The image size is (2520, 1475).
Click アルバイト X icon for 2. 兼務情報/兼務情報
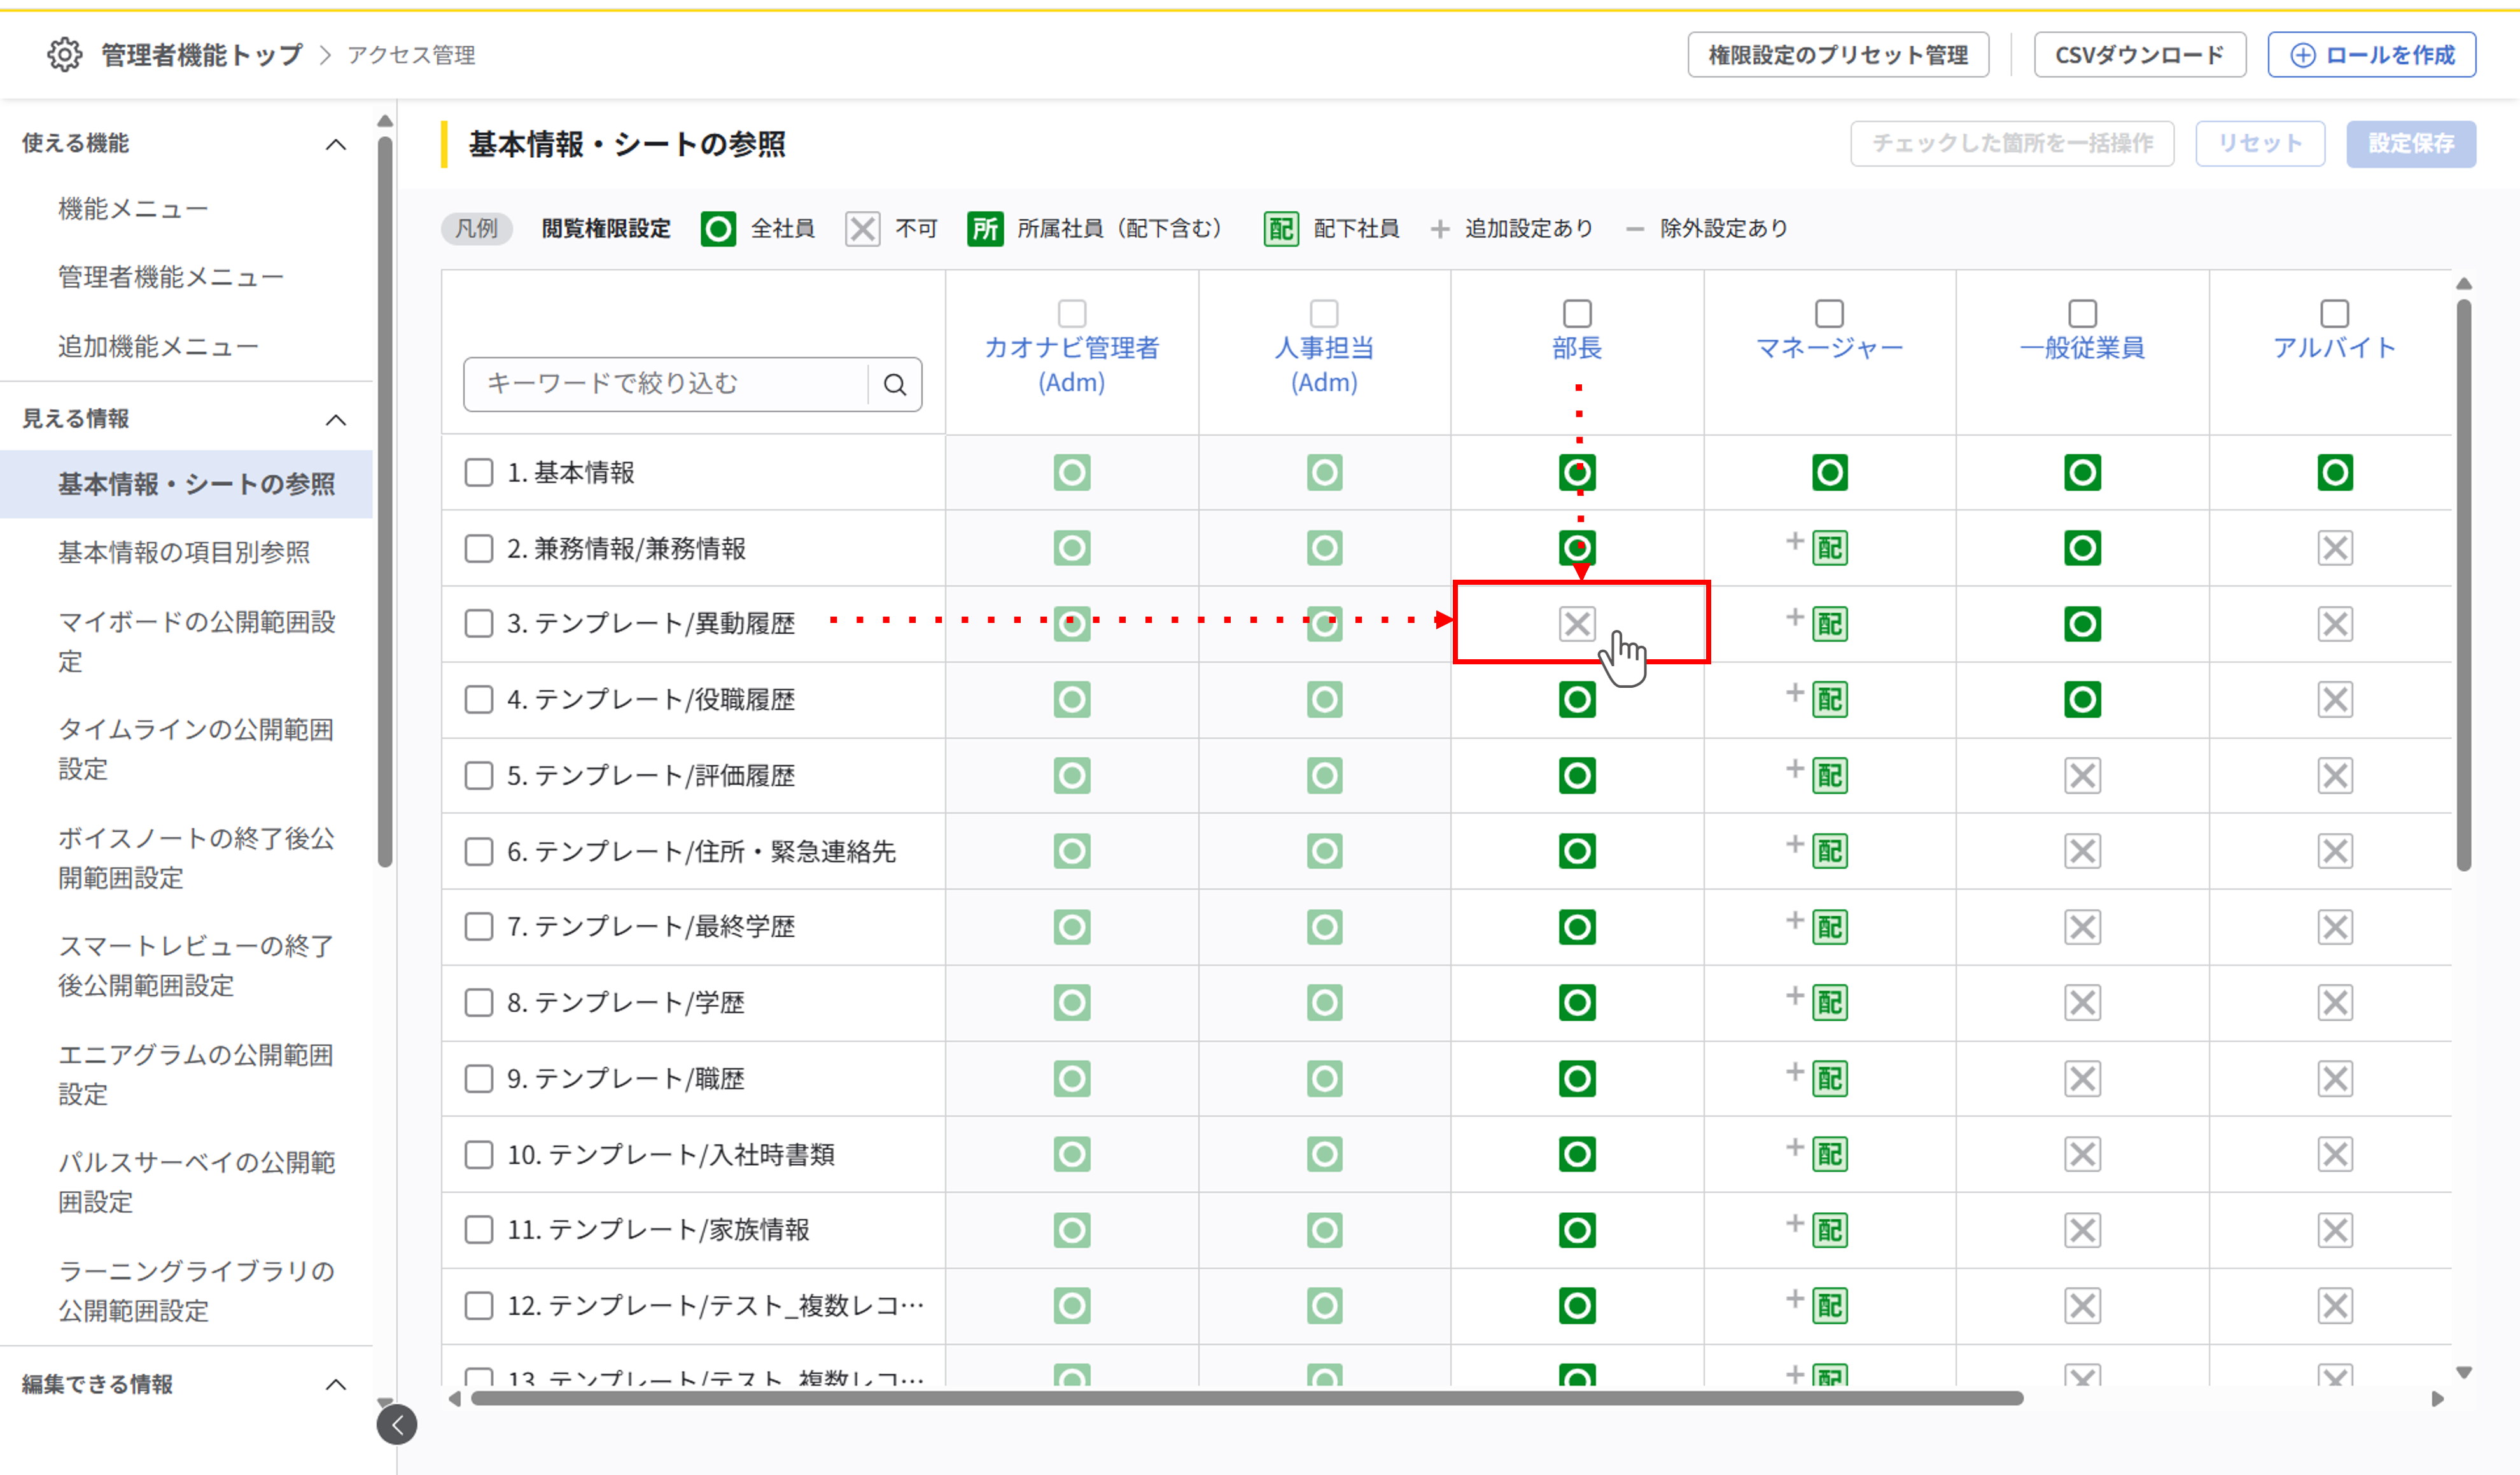point(2335,548)
